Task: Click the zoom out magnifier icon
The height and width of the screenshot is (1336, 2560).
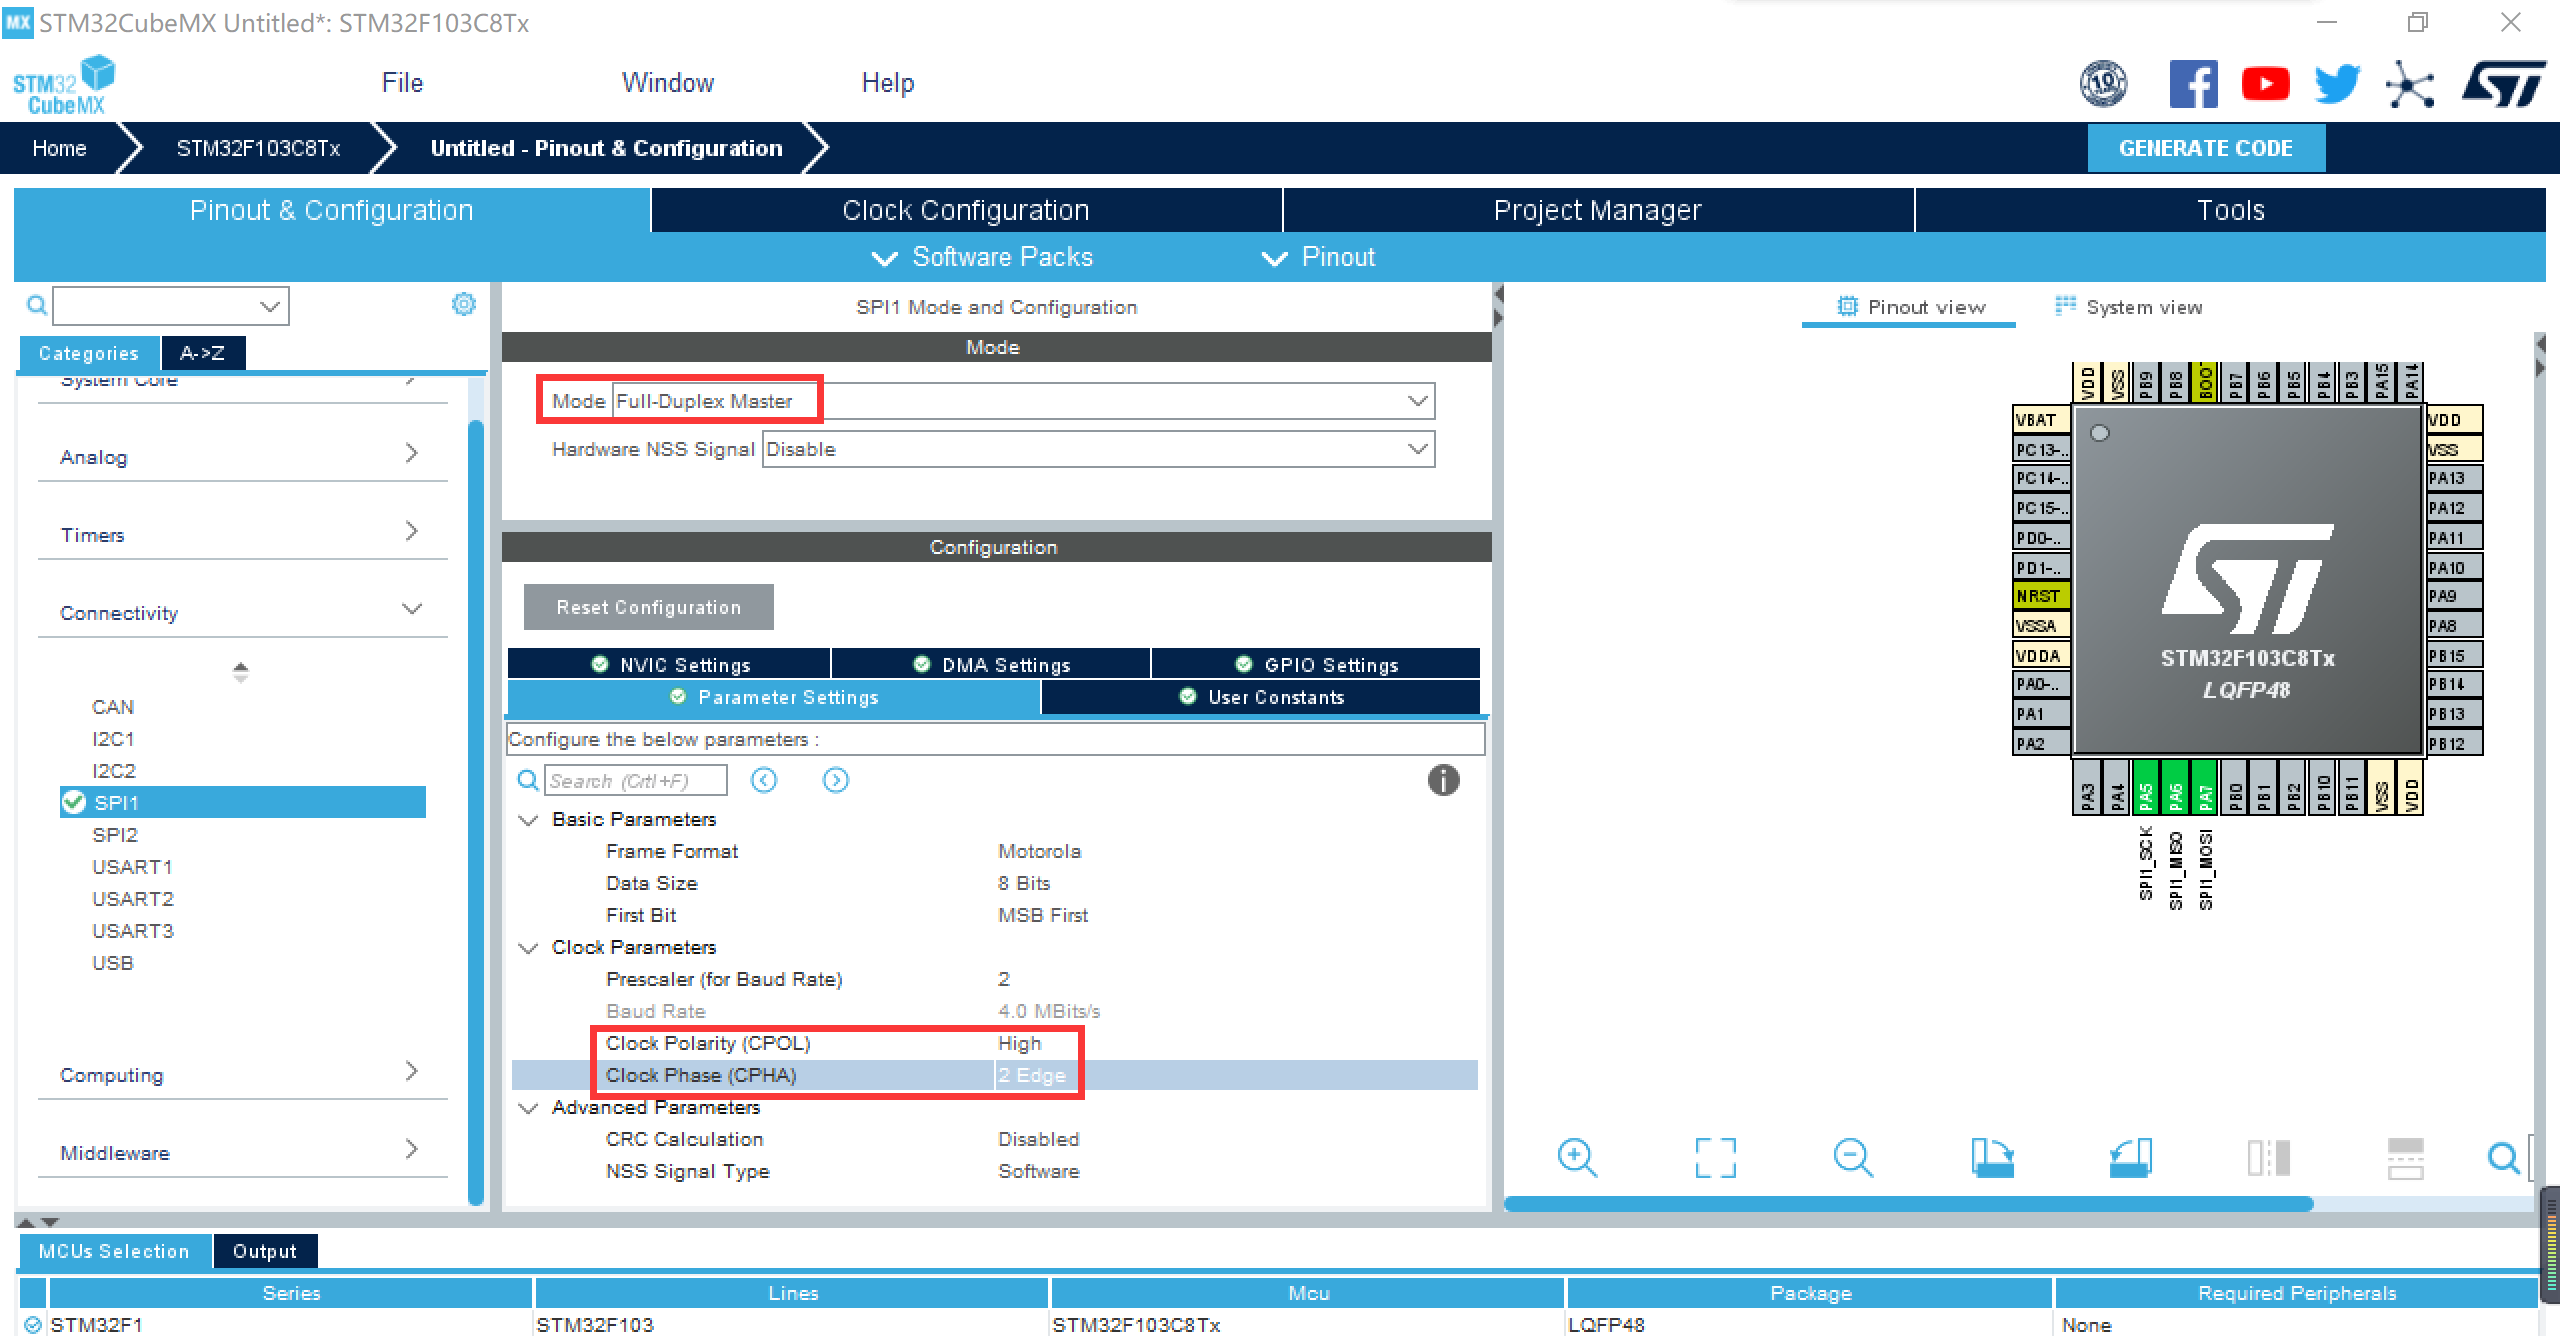Action: 1853,1158
